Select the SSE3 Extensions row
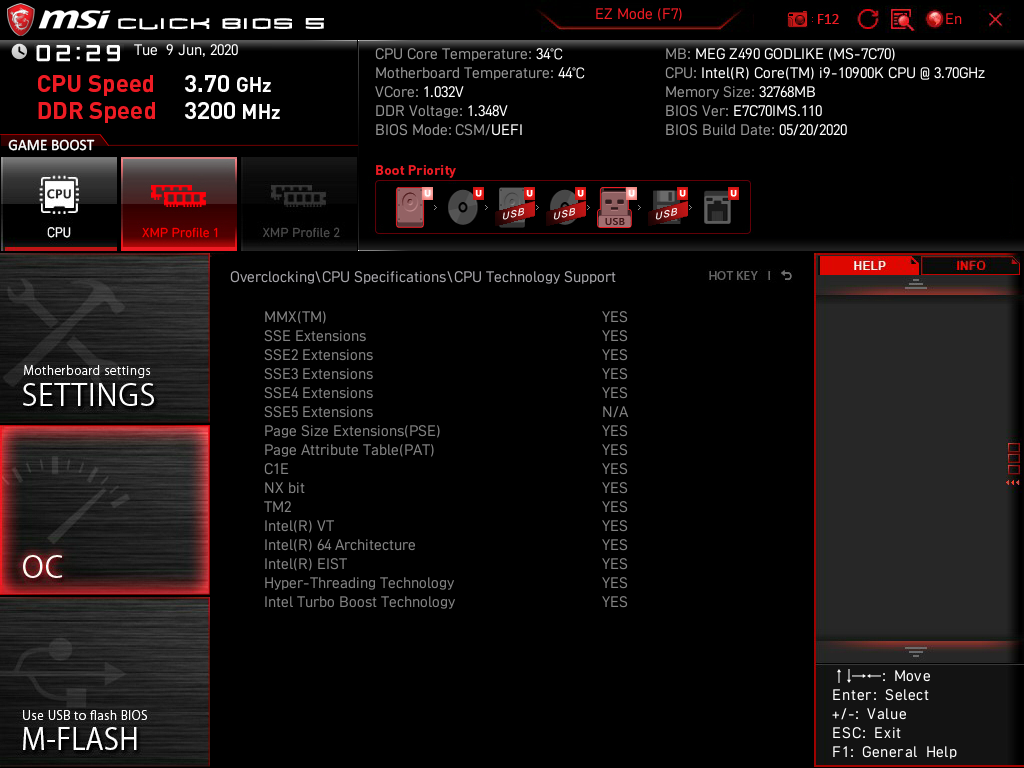Viewport: 1024px width, 768px height. click(445, 374)
